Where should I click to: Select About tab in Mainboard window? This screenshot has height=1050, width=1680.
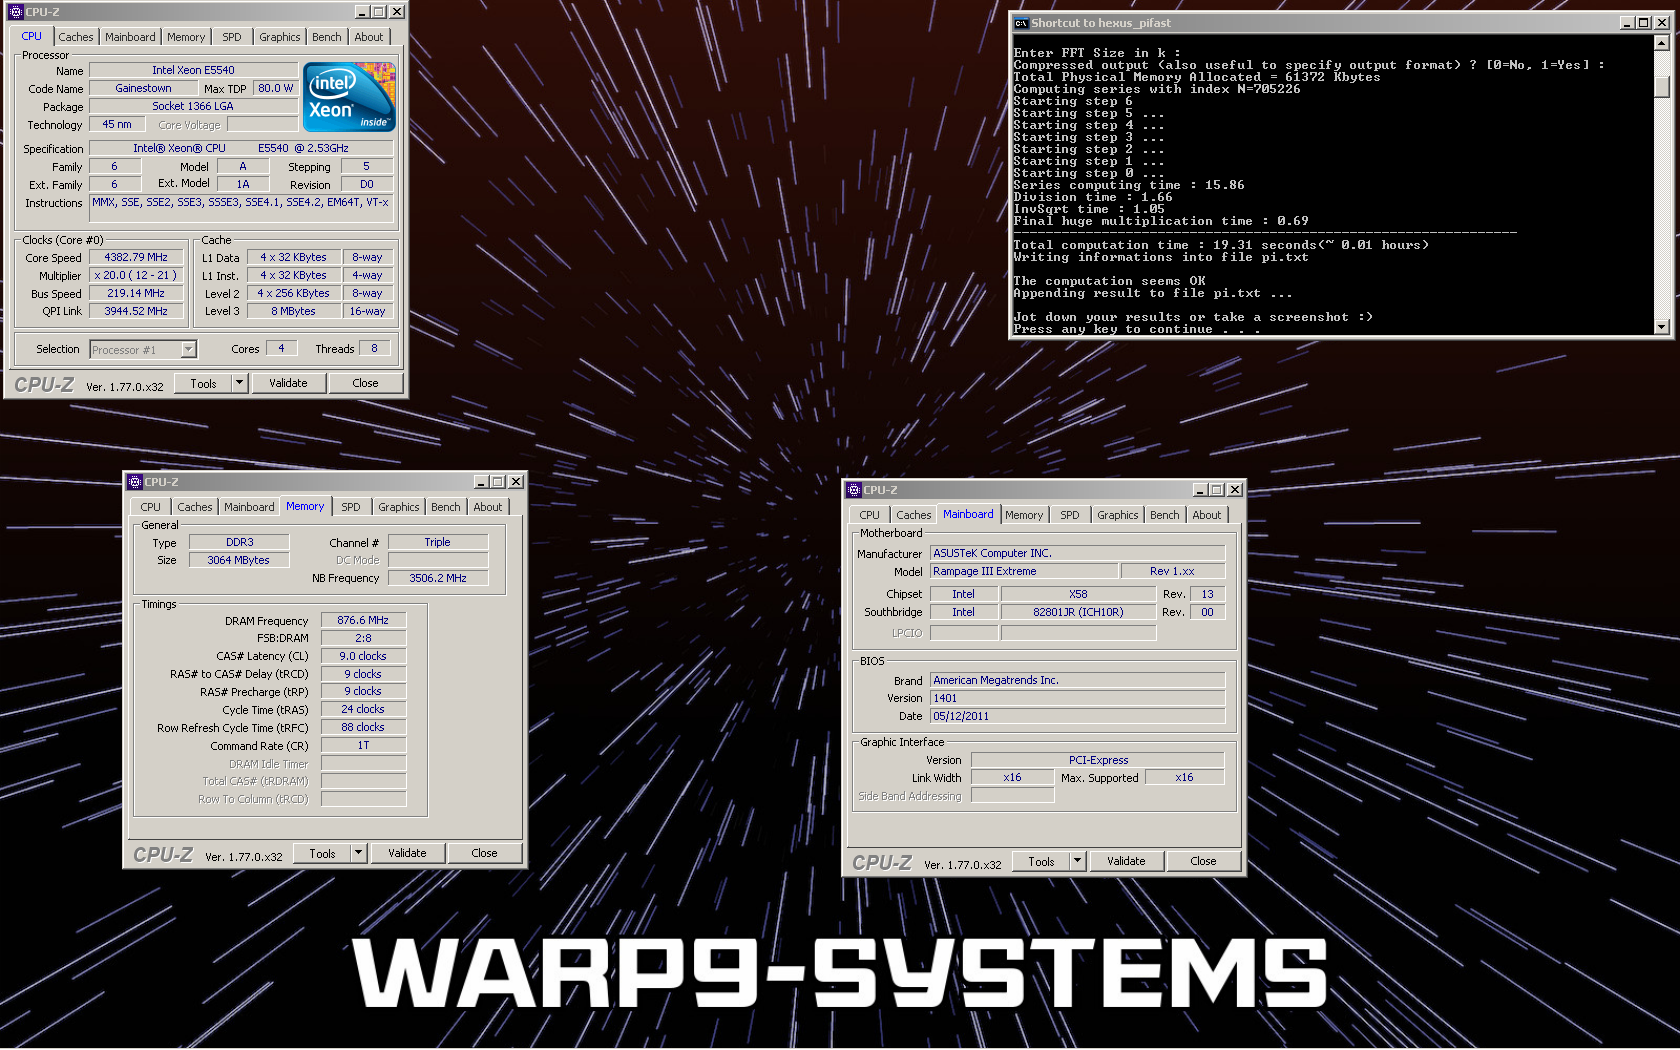pos(1207,515)
